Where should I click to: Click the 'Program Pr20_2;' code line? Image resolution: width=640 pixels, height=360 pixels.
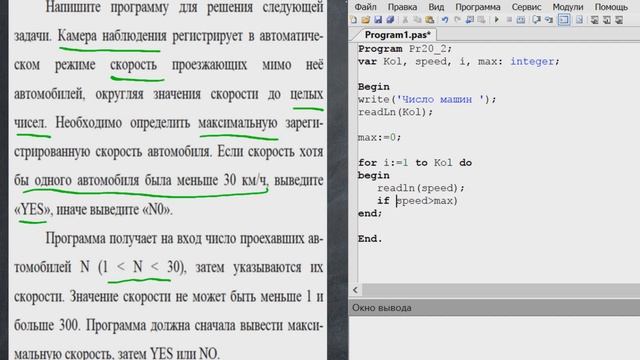click(405, 49)
